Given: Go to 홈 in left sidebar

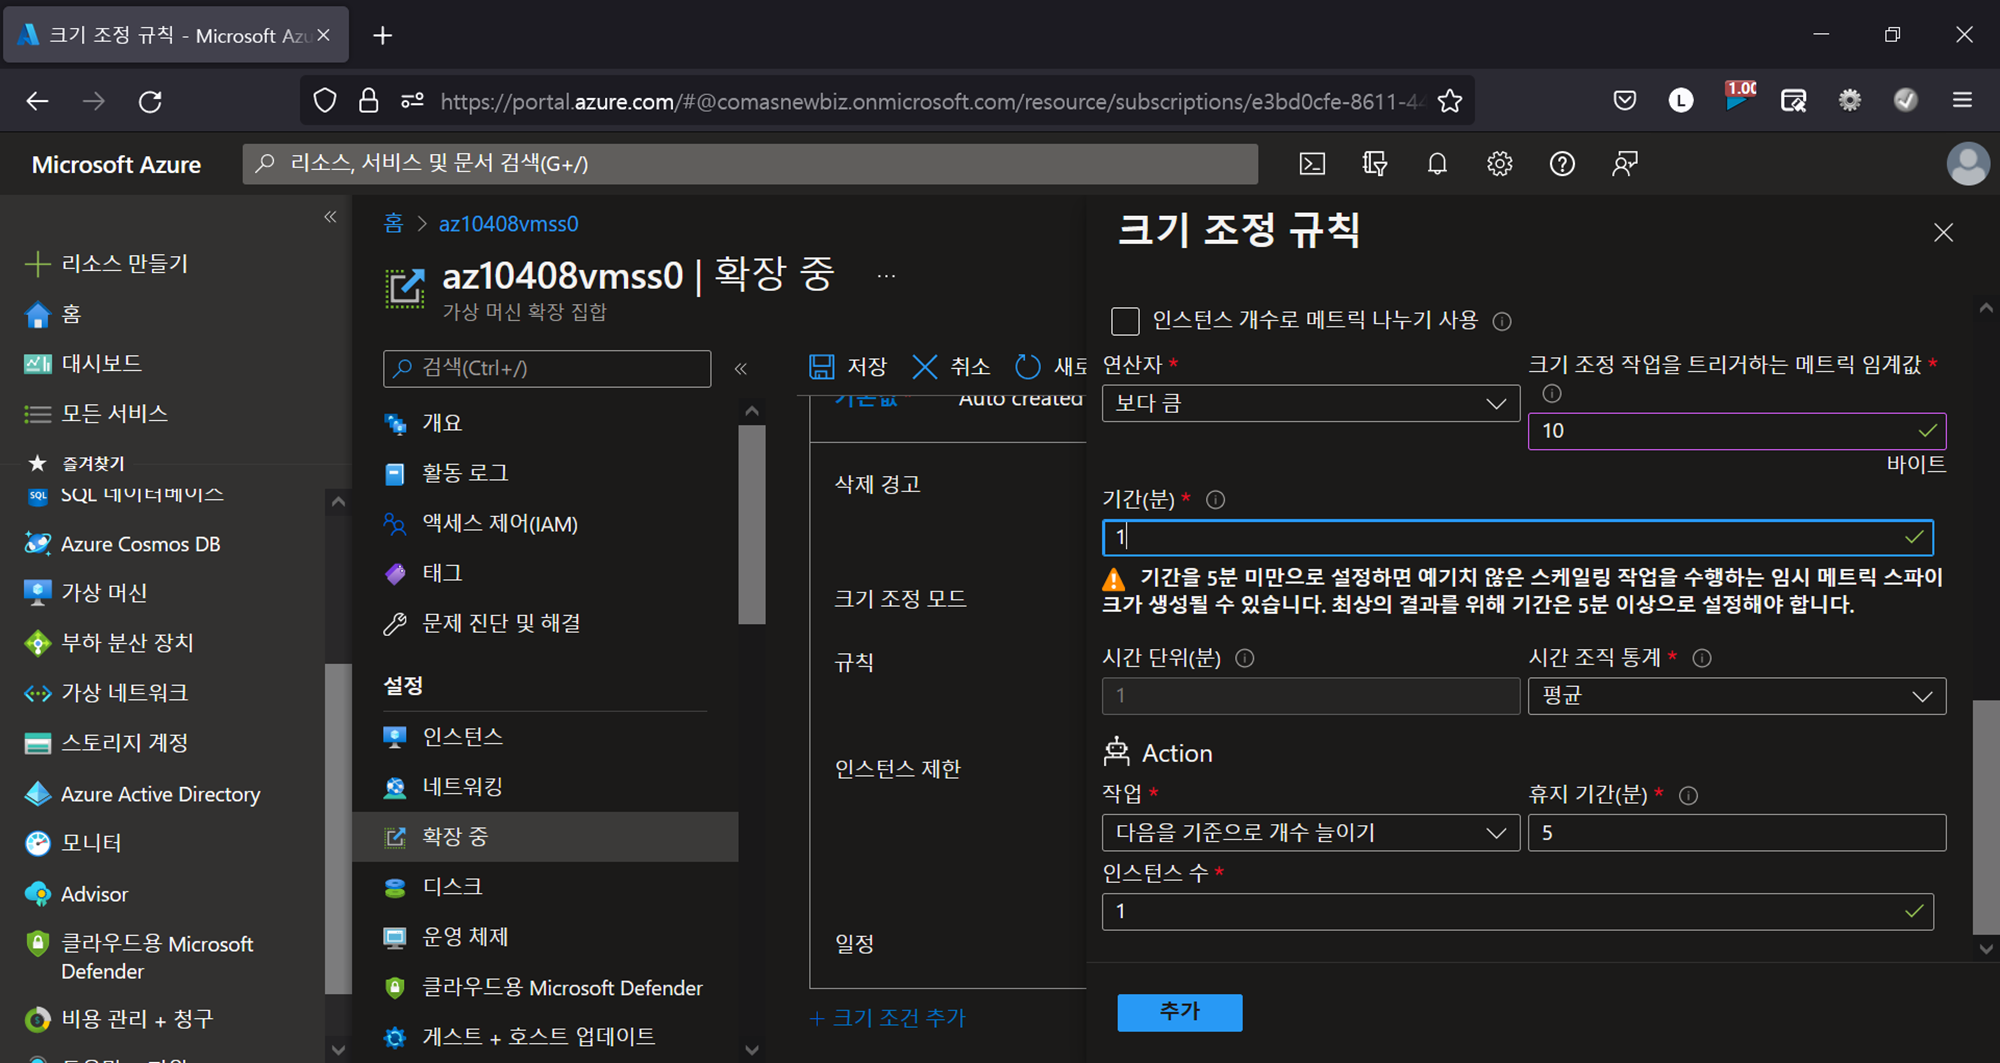Looking at the screenshot, I should coord(52,314).
